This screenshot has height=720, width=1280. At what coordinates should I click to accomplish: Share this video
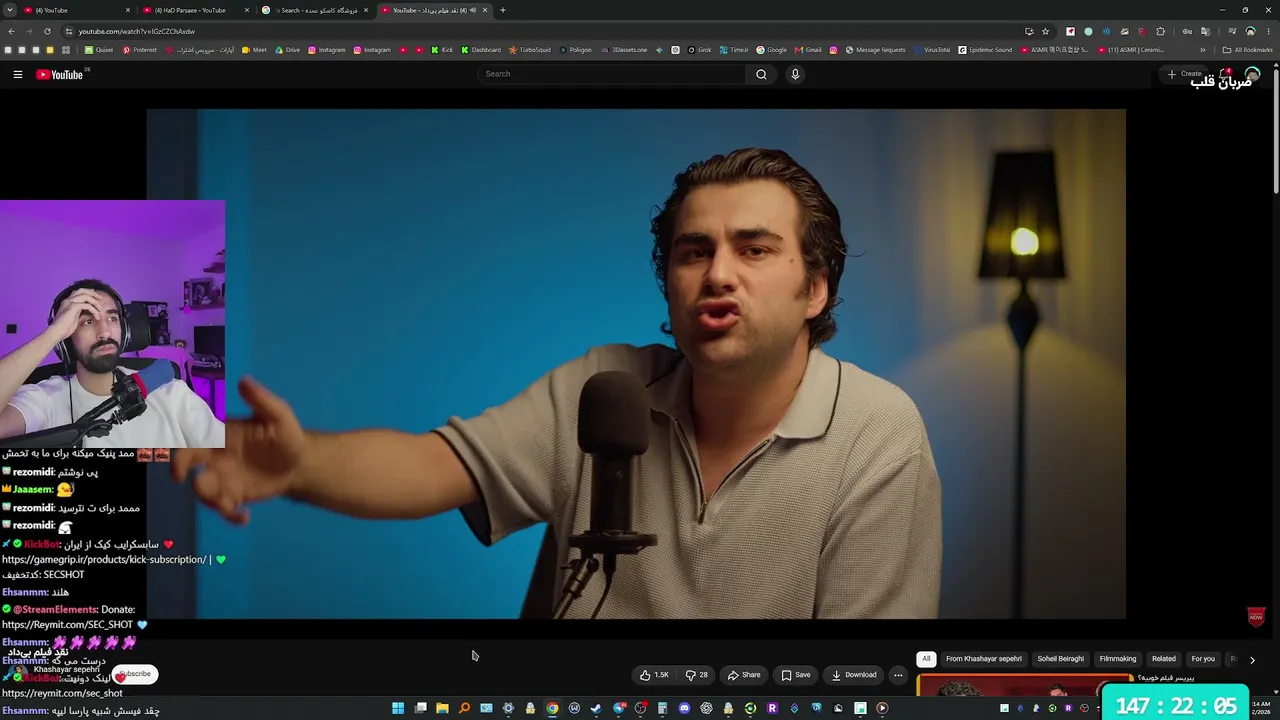[x=744, y=675]
